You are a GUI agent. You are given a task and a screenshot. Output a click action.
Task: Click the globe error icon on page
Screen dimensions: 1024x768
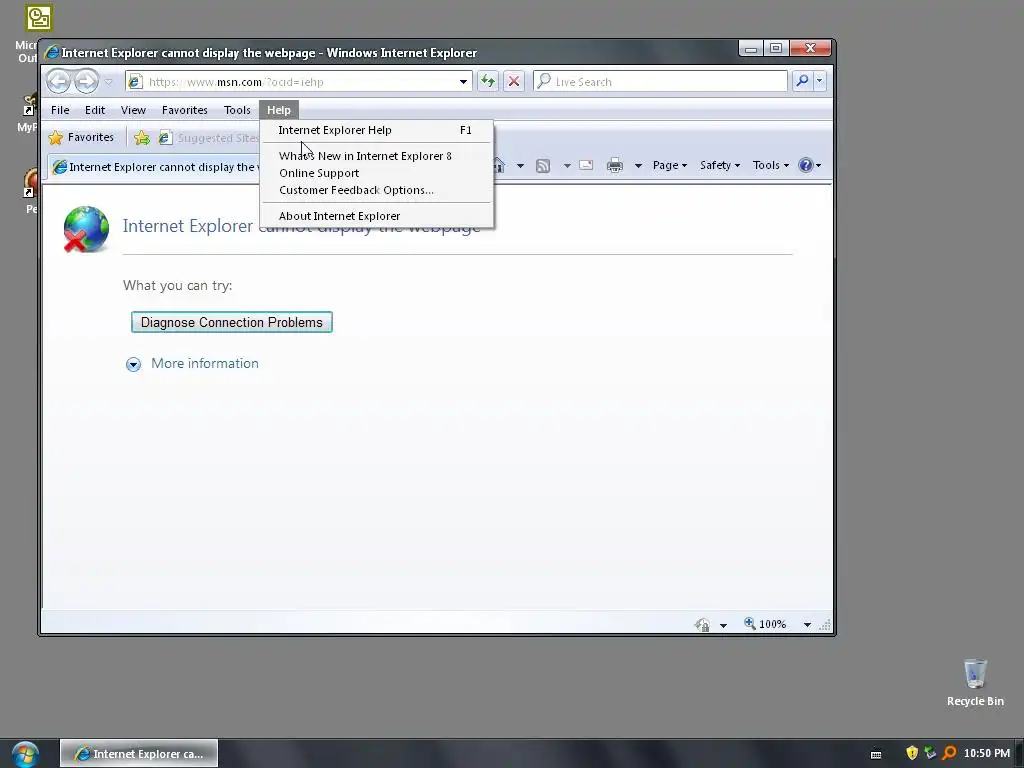click(x=86, y=229)
